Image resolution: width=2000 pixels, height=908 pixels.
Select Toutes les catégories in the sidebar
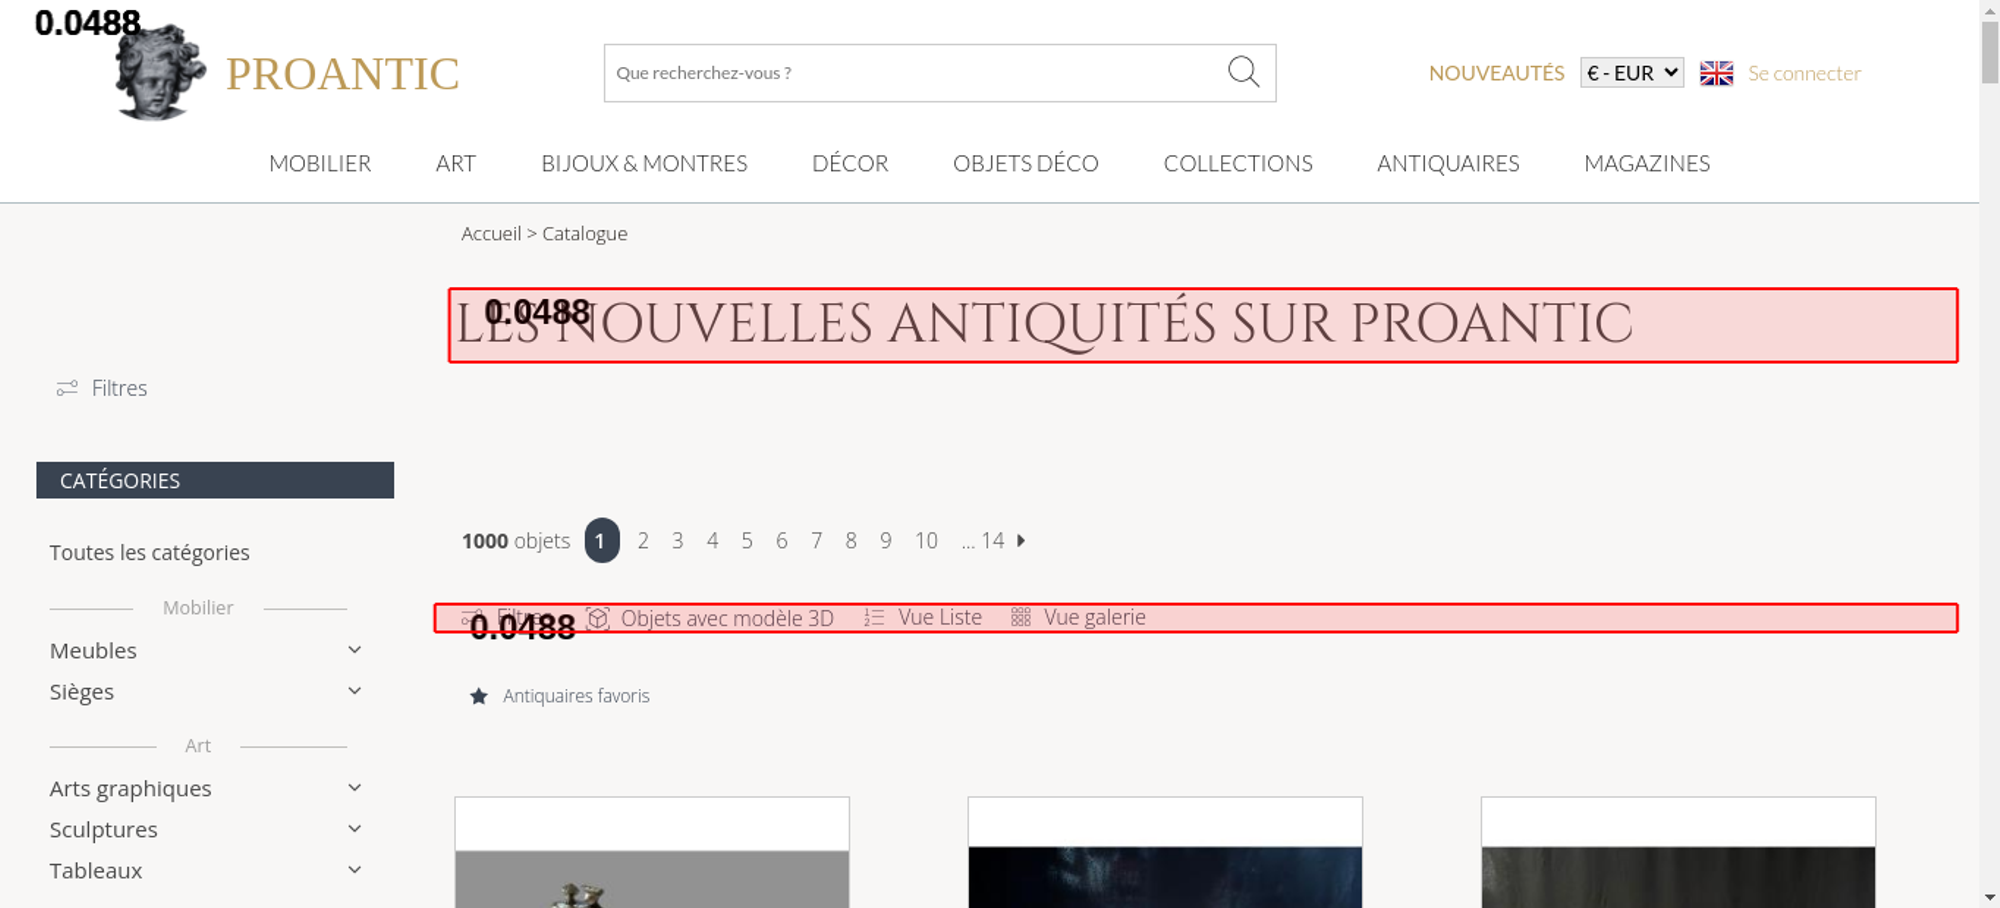[x=150, y=553]
